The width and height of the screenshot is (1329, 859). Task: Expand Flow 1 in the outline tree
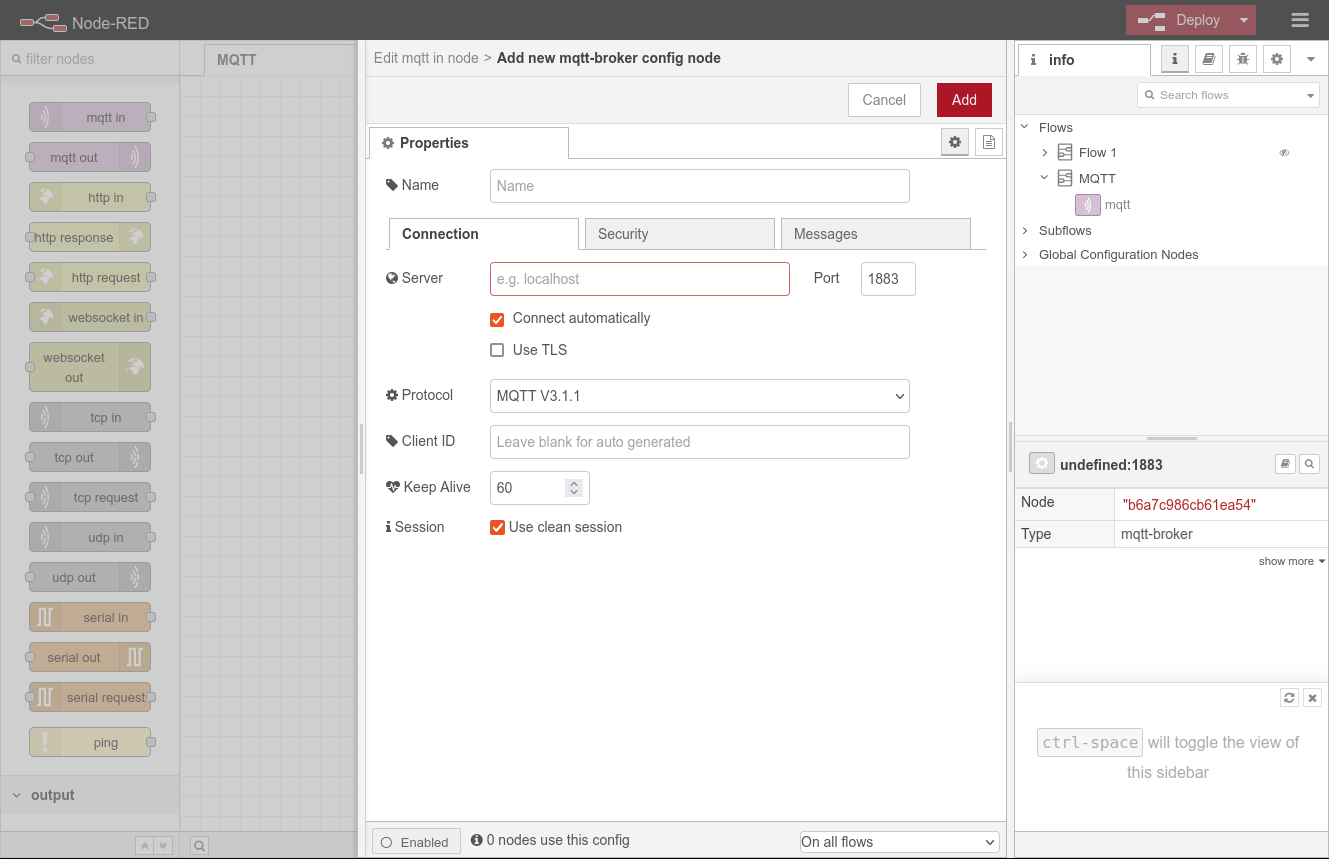[x=1045, y=153]
